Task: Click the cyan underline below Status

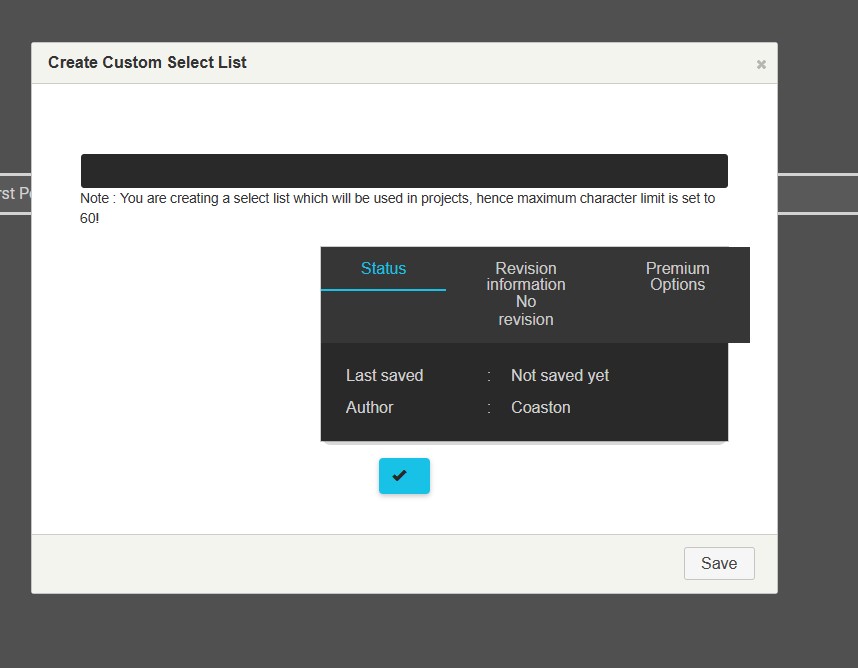Action: pos(383,289)
